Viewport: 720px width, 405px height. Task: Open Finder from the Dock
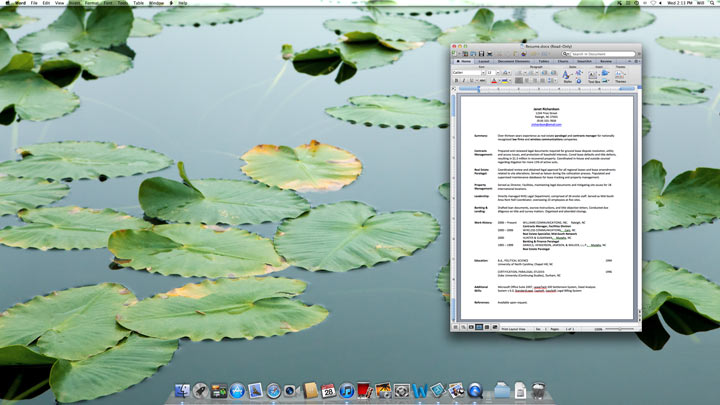[x=182, y=390]
